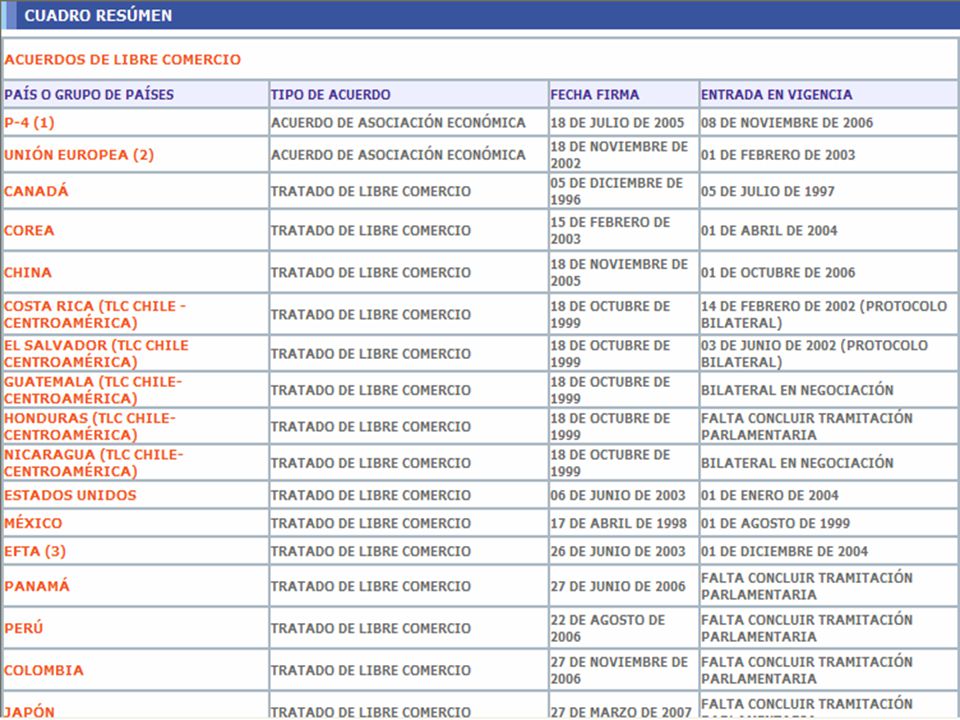The image size is (960, 720).
Task: Open the UNIÓN EUROPEA (2) link
Action: pos(79,155)
